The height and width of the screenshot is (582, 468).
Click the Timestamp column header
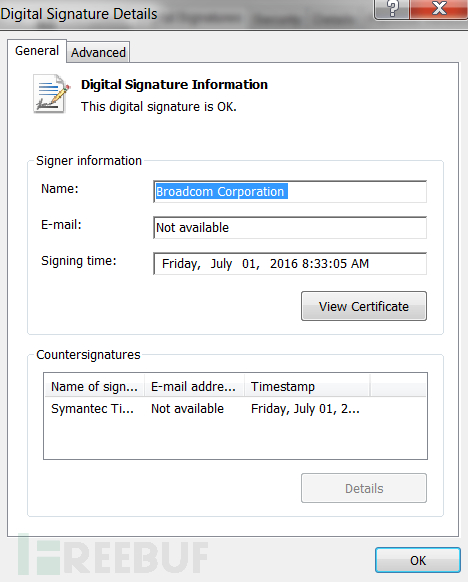point(307,386)
